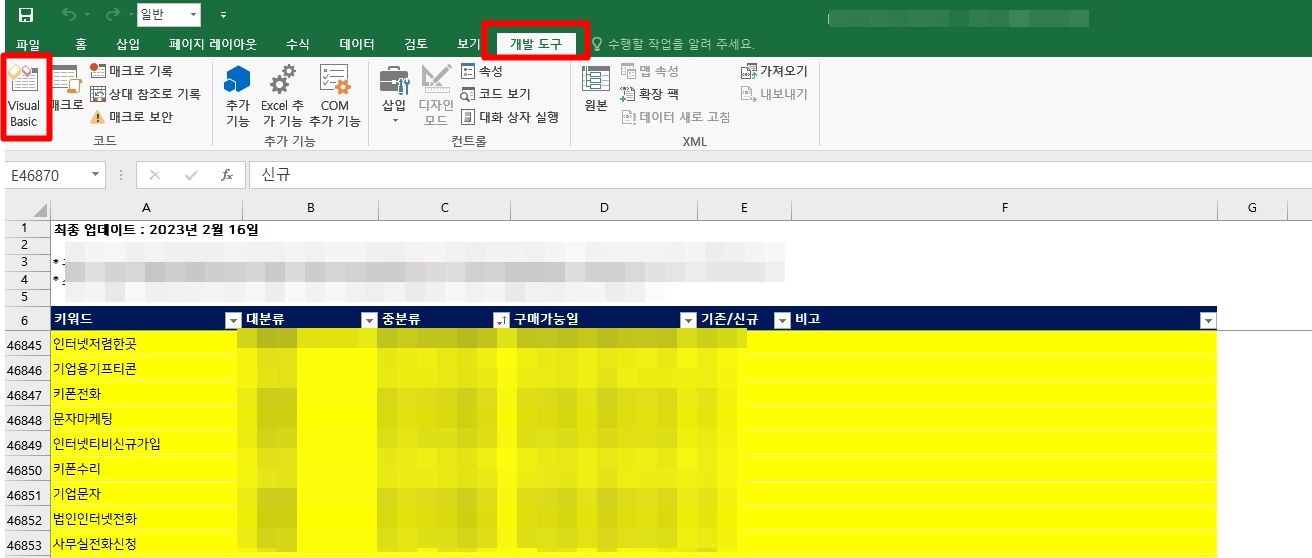
Task: Cancel formula entry with the X button
Action: tap(154, 175)
